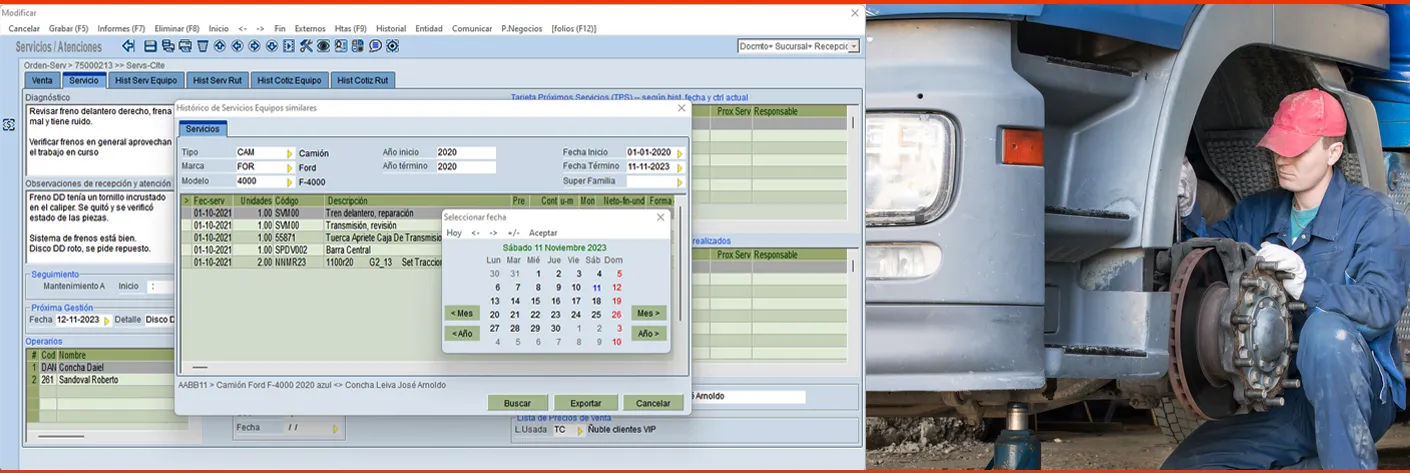Switch to the Hist Serv Equipo tab
Screen dimensions: 1410x473
point(146,80)
